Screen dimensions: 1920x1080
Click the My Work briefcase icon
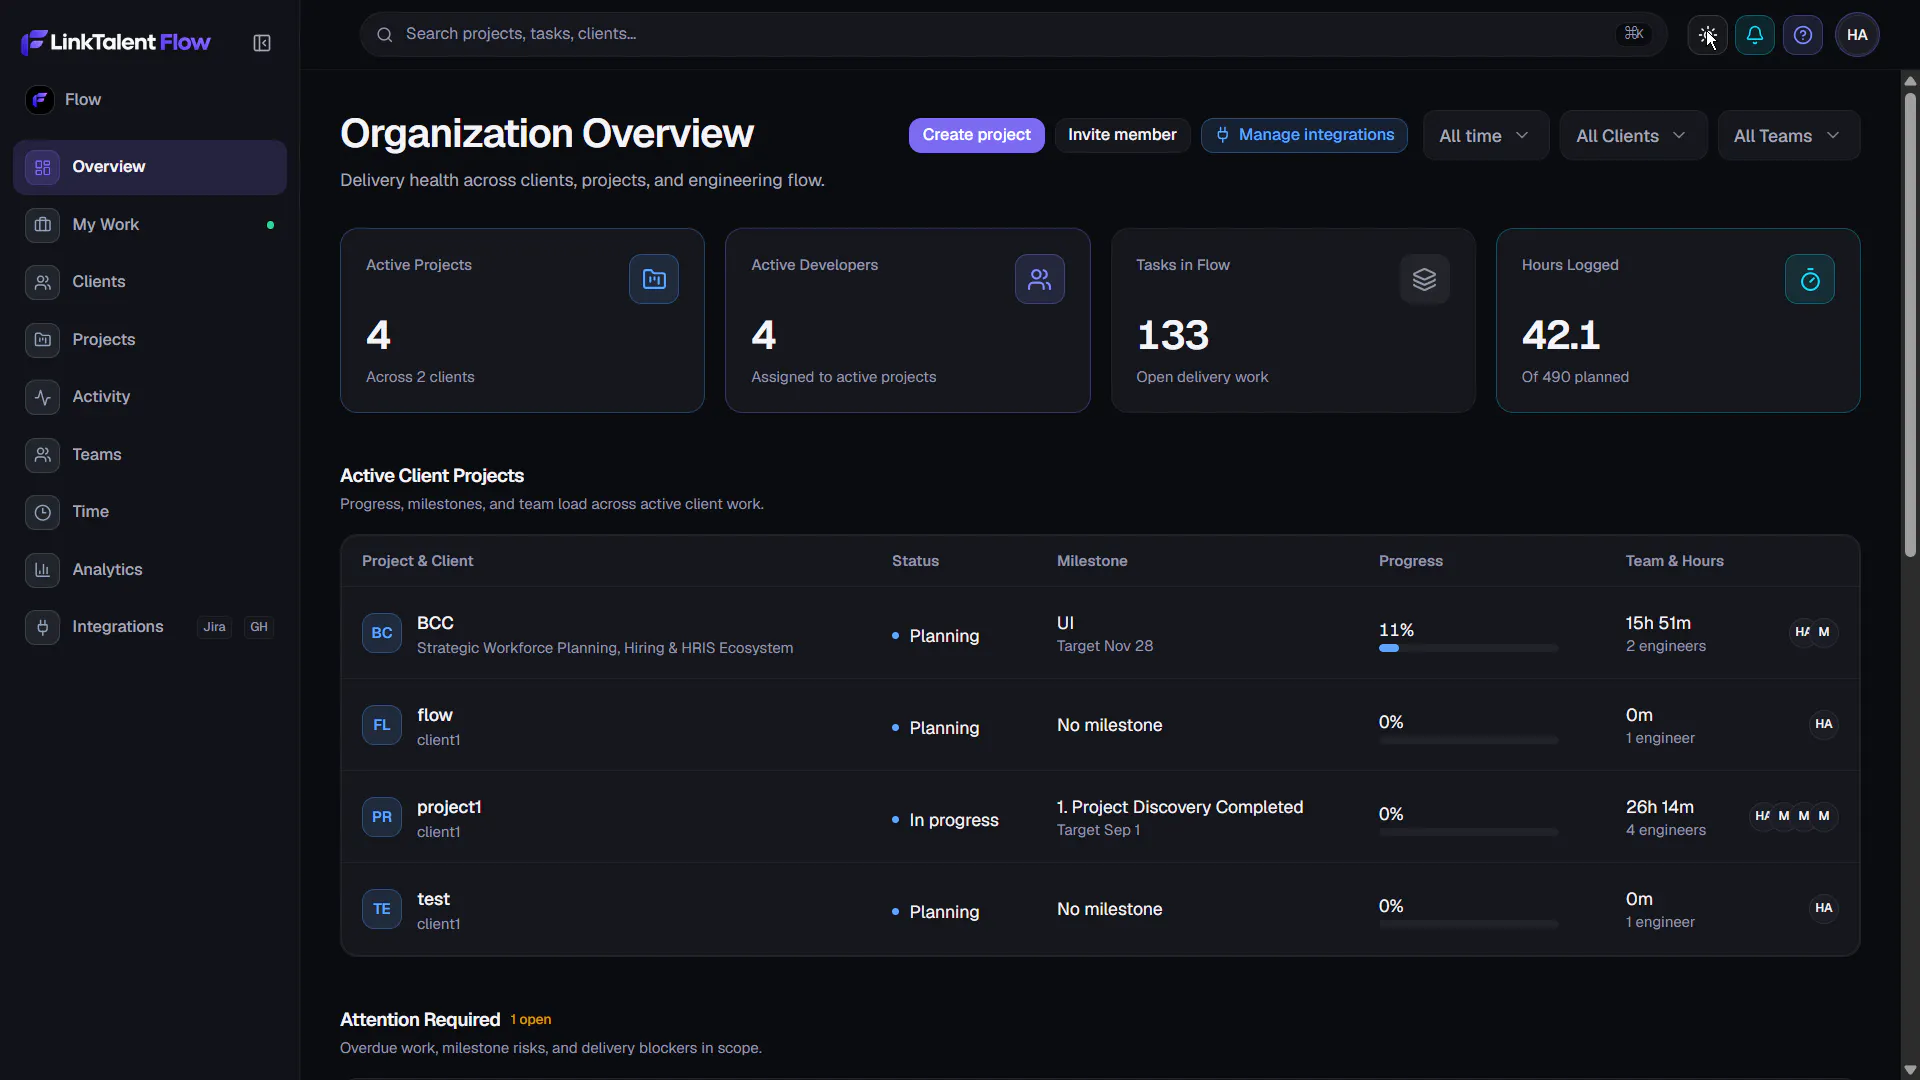click(43, 225)
